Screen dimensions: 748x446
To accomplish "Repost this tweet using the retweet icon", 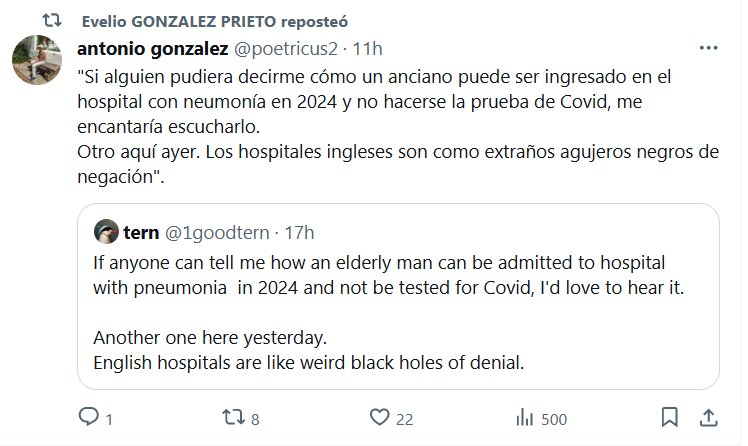I will (233, 417).
